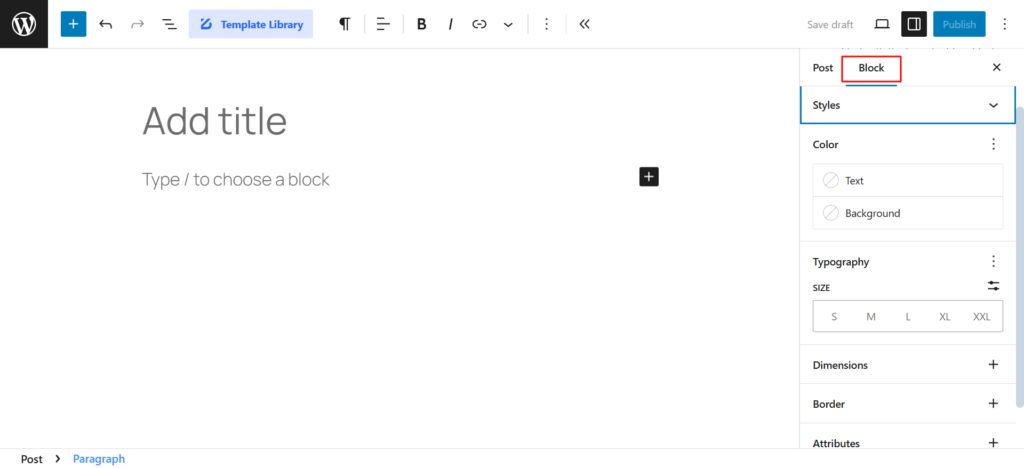Open Typography panel options menu
The image size is (1024, 468).
coord(993,262)
